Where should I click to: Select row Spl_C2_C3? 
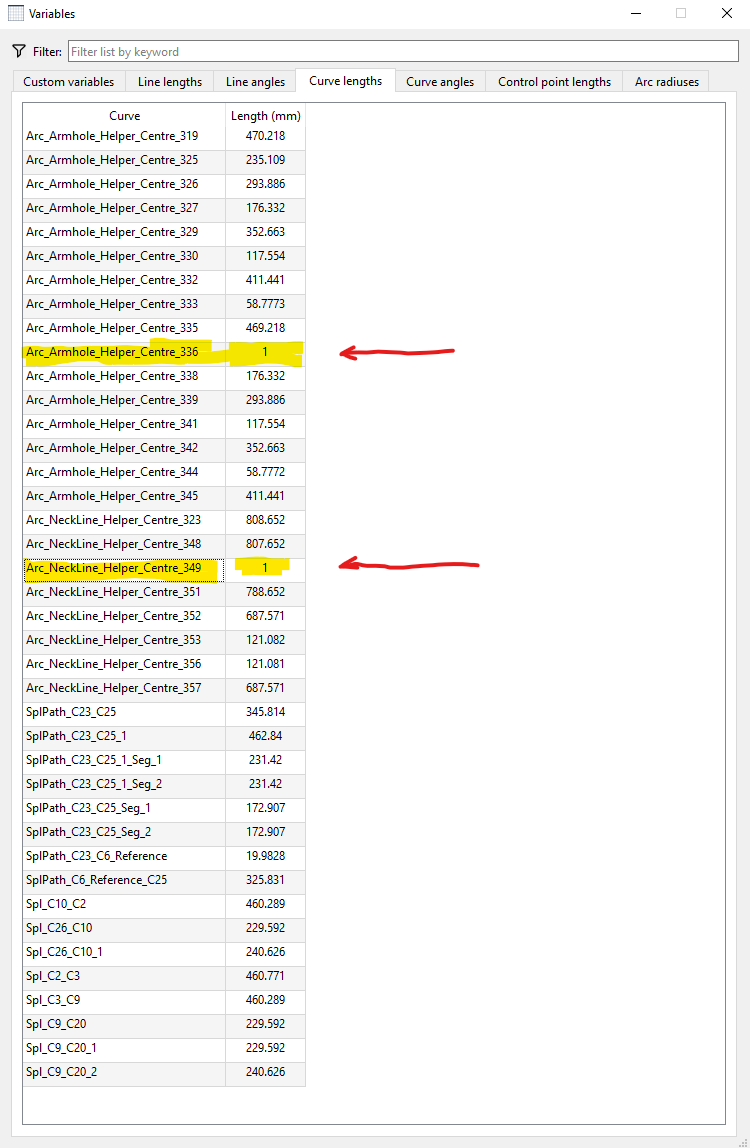pos(164,976)
